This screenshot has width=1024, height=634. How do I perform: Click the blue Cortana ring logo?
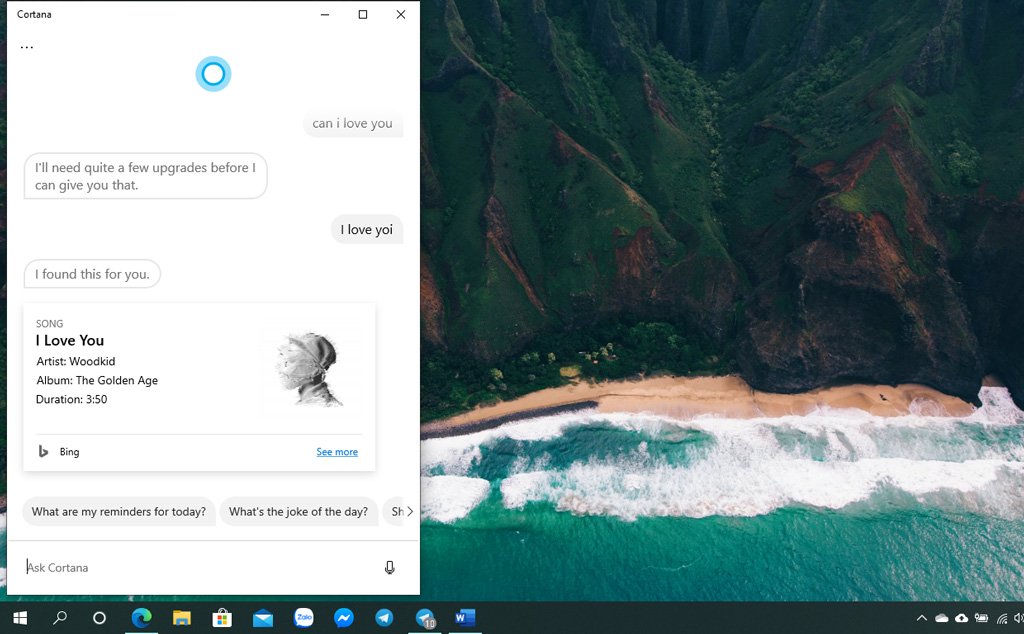[213, 74]
